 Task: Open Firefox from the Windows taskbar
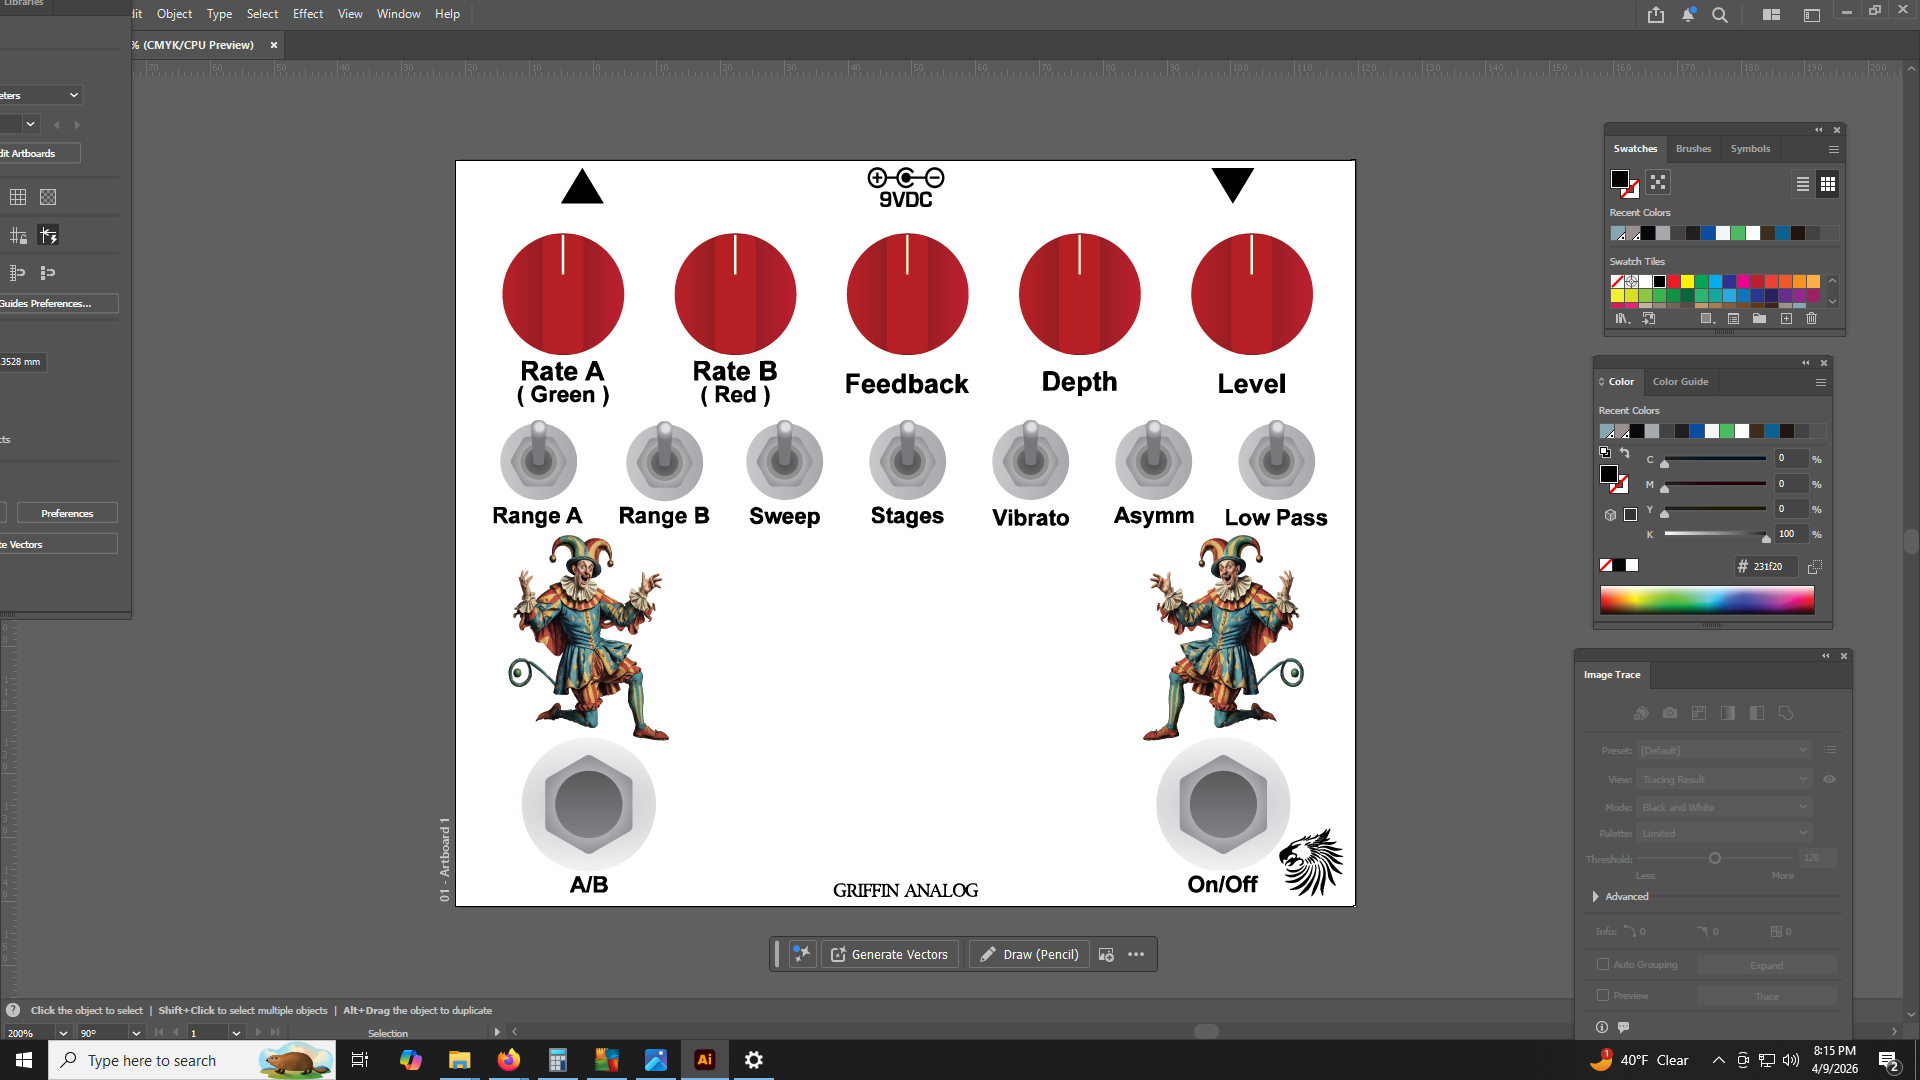pyautogui.click(x=509, y=1060)
